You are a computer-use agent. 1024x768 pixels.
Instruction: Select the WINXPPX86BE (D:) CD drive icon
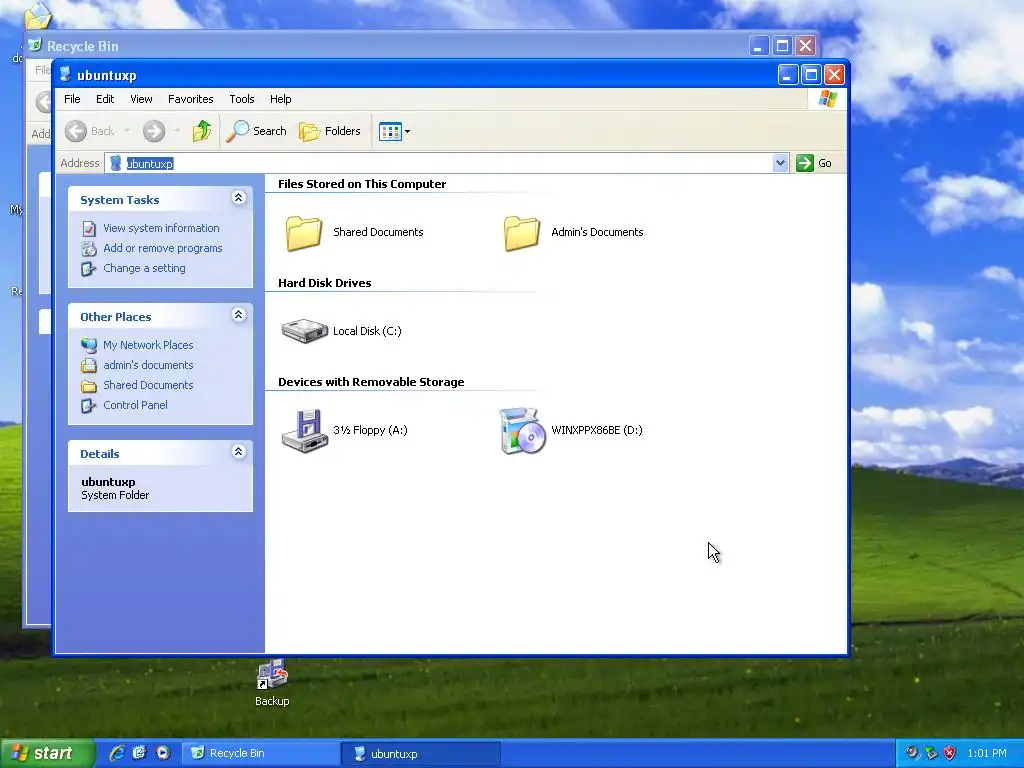(522, 430)
